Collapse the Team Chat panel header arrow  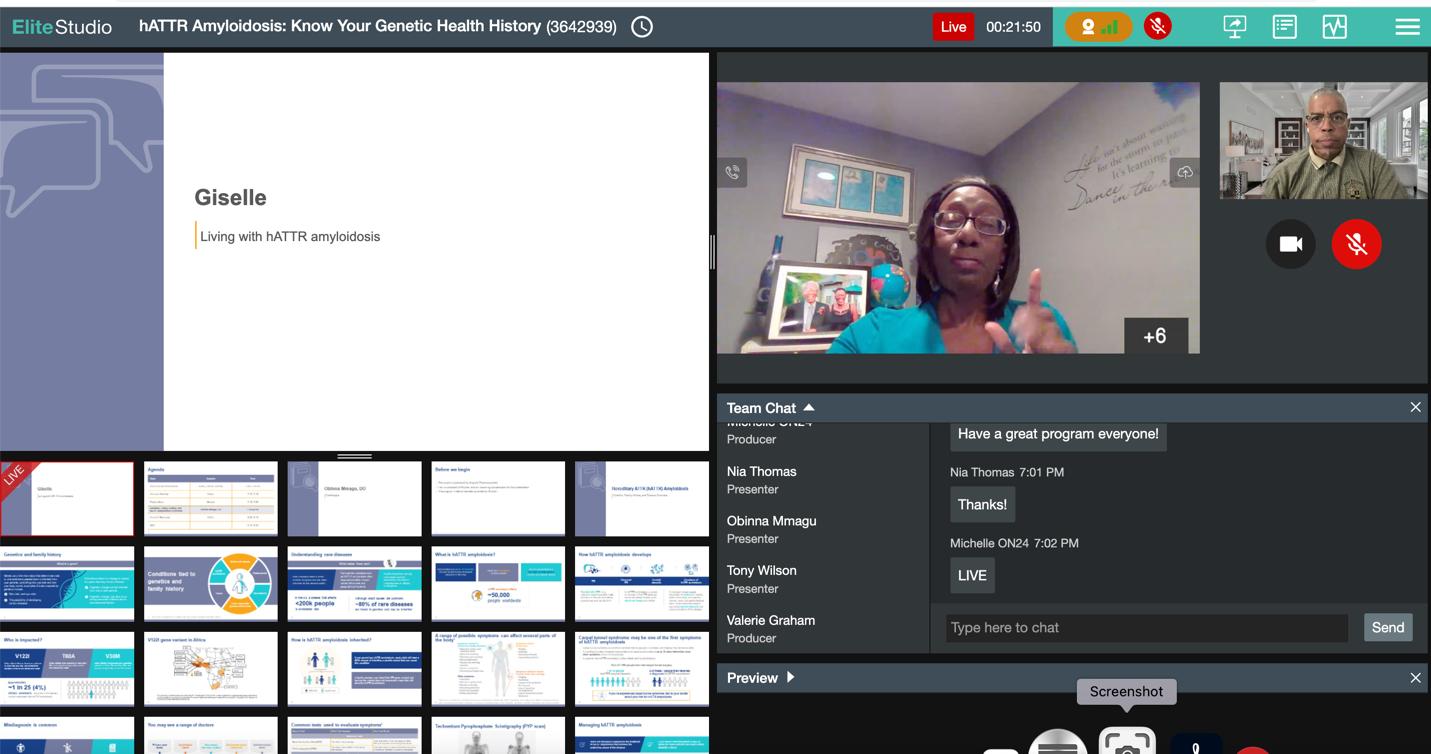click(809, 408)
